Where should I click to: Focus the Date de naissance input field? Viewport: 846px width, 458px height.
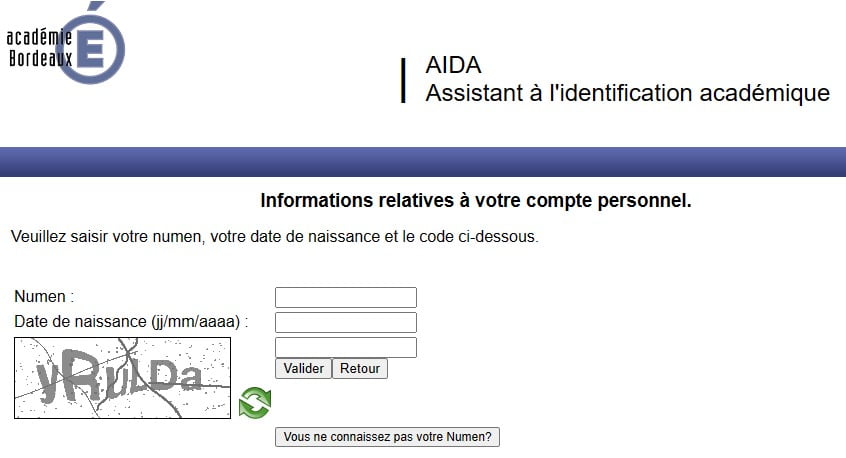point(346,322)
